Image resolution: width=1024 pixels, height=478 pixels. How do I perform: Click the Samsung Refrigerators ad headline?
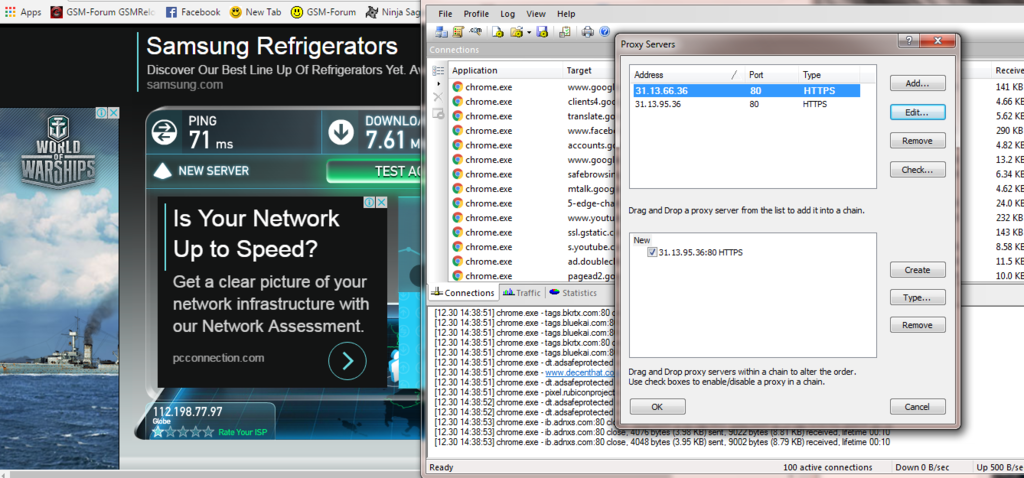tap(272, 46)
